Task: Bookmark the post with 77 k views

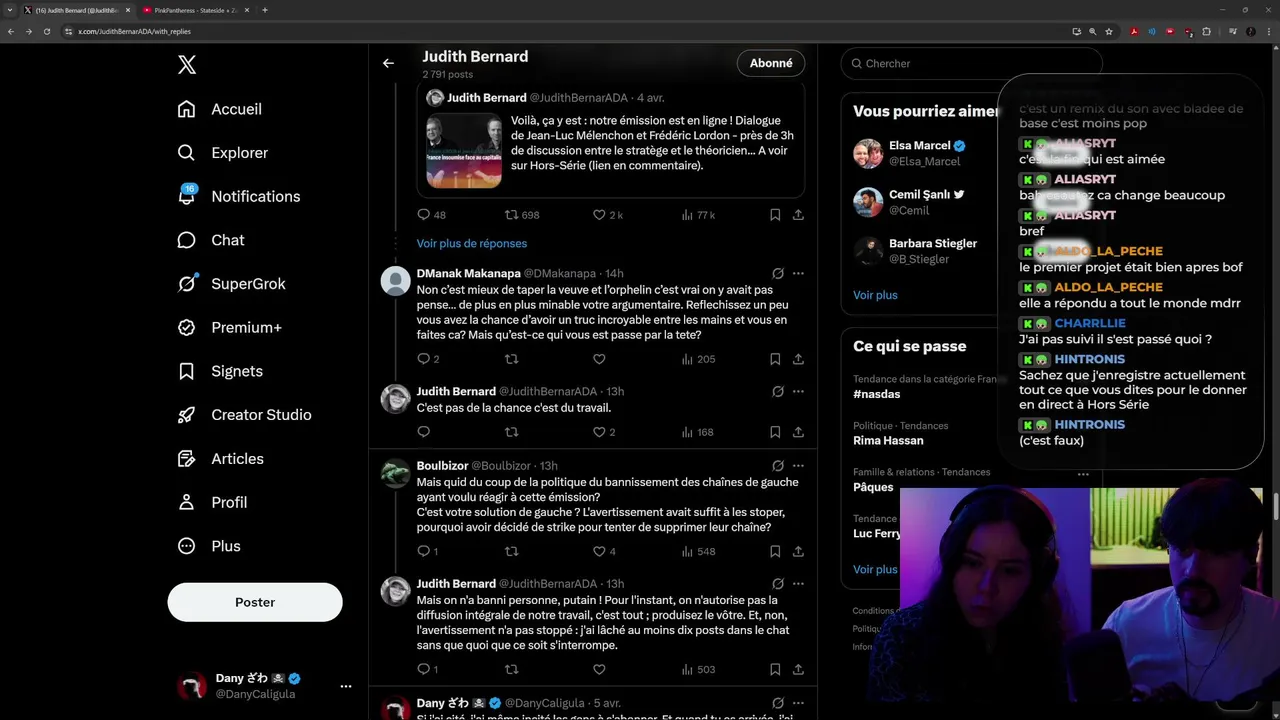Action: point(775,215)
